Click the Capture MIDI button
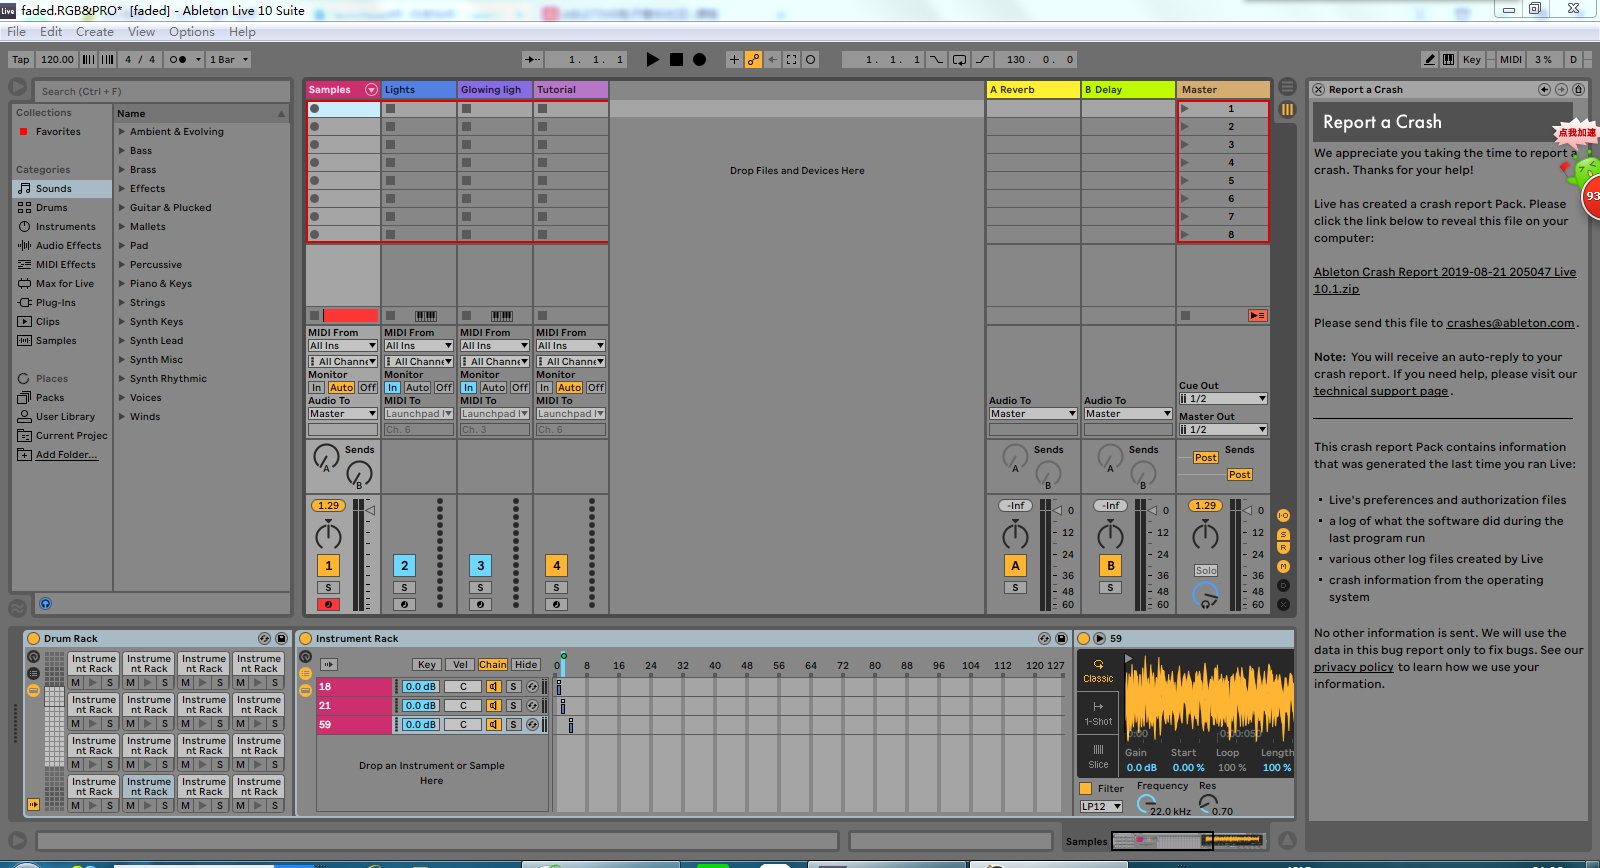Screen dimensions: 1600x868 (x=792, y=60)
